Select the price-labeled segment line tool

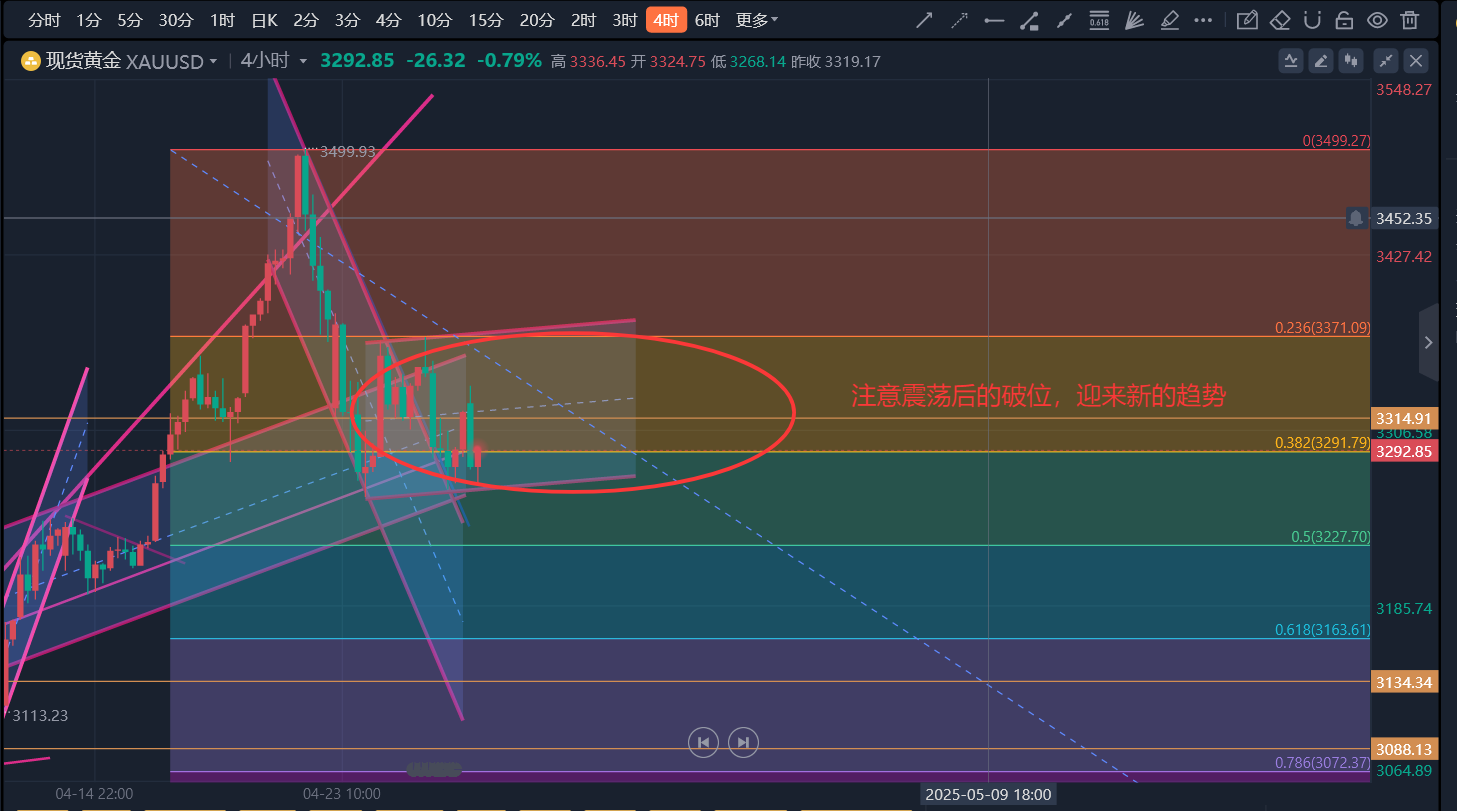(x=1029, y=20)
